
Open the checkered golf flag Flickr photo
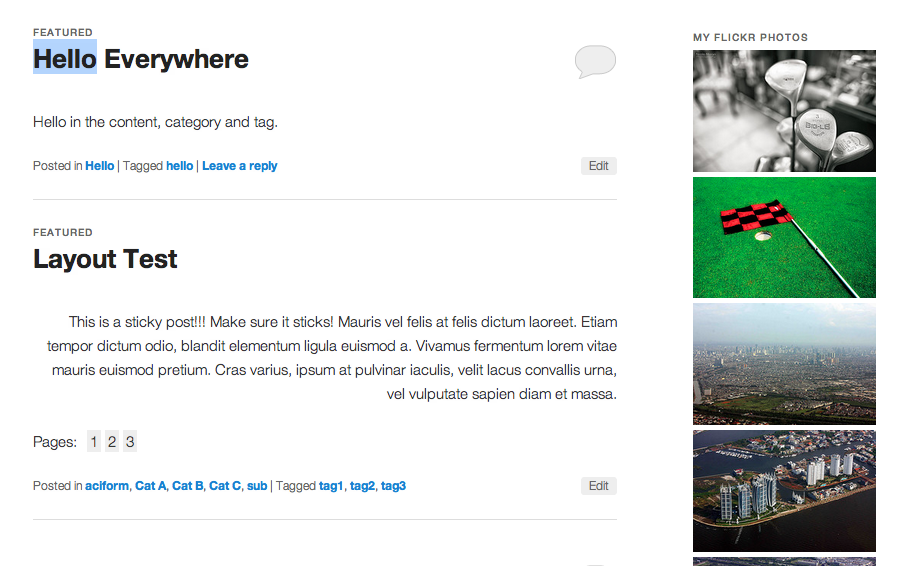pyautogui.click(x=784, y=238)
